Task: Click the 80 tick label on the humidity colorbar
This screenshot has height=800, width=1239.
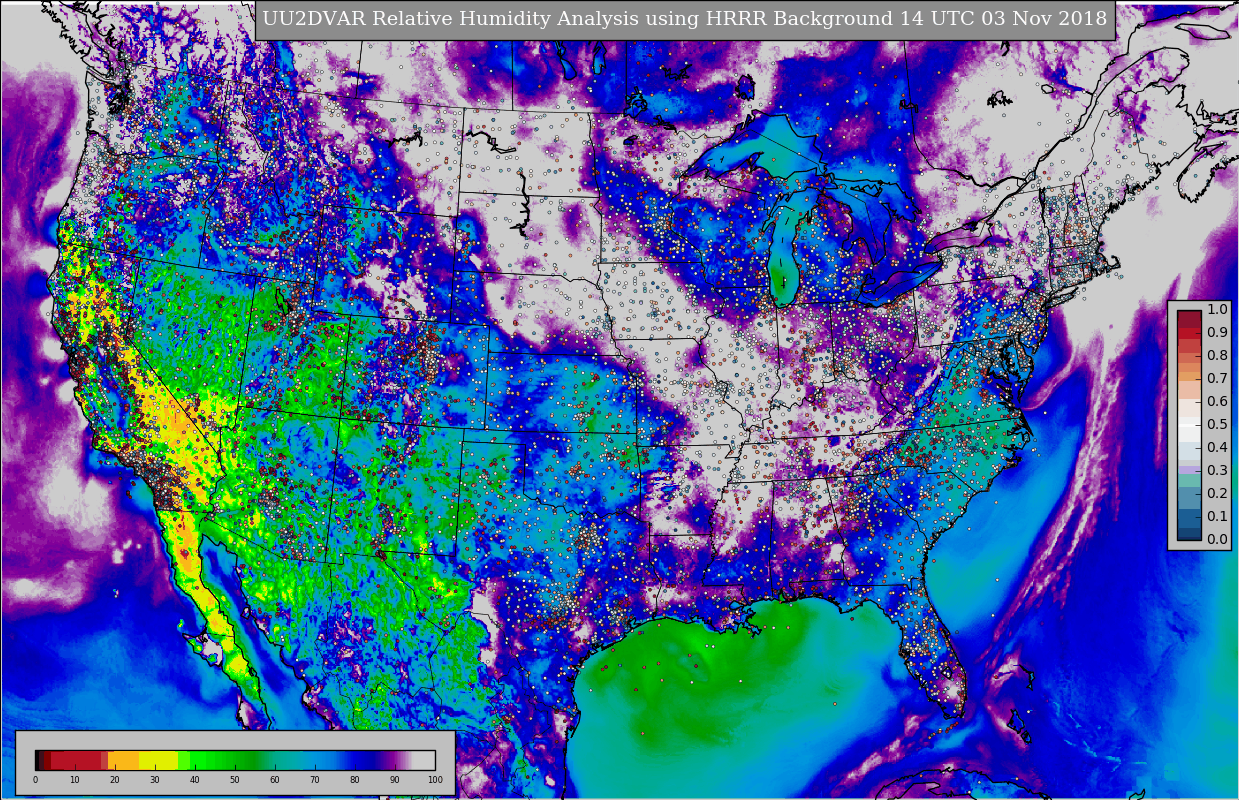Action: 355,780
